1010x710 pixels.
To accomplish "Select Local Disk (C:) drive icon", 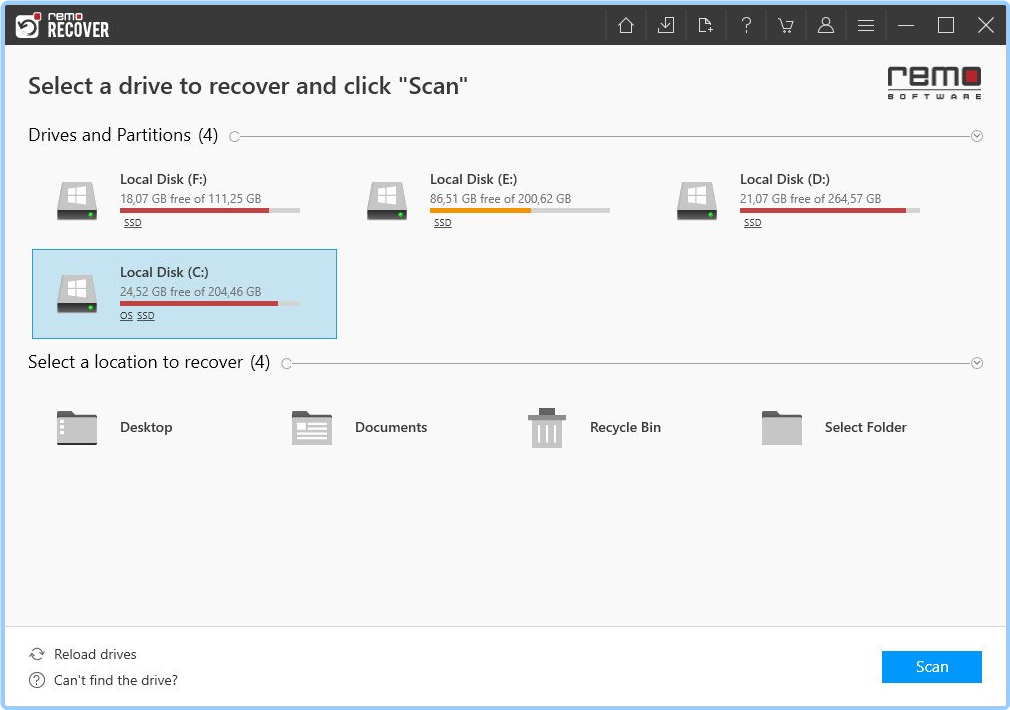I will click(x=77, y=294).
